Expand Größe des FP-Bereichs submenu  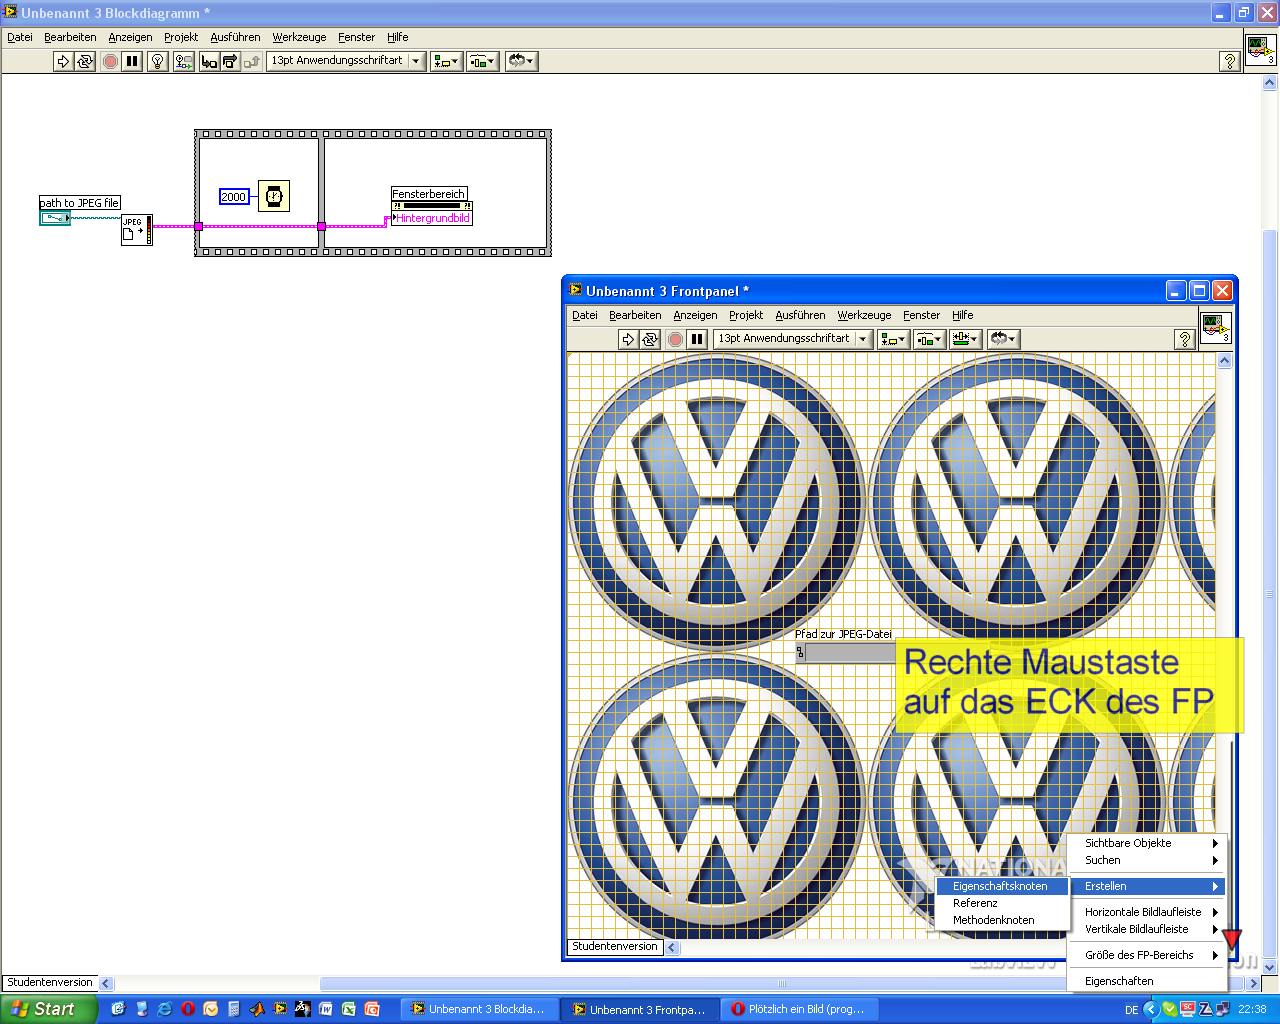point(1147,955)
